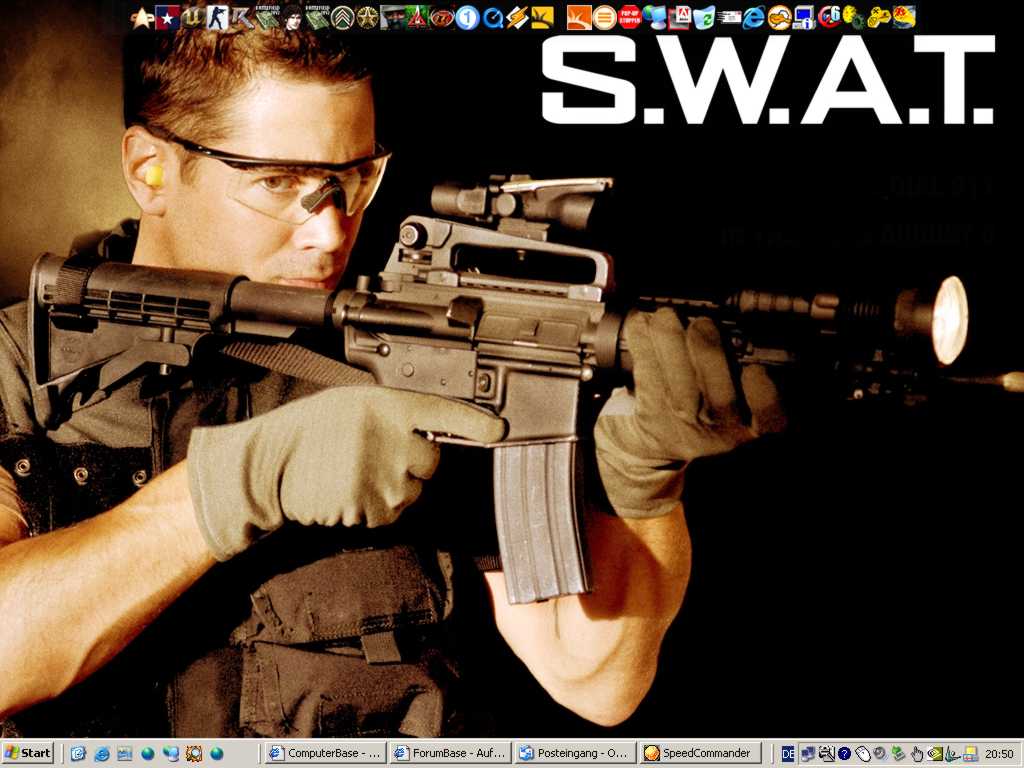The height and width of the screenshot is (768, 1024).
Task: Open the Recycle Bin shortcut
Action: click(704, 18)
